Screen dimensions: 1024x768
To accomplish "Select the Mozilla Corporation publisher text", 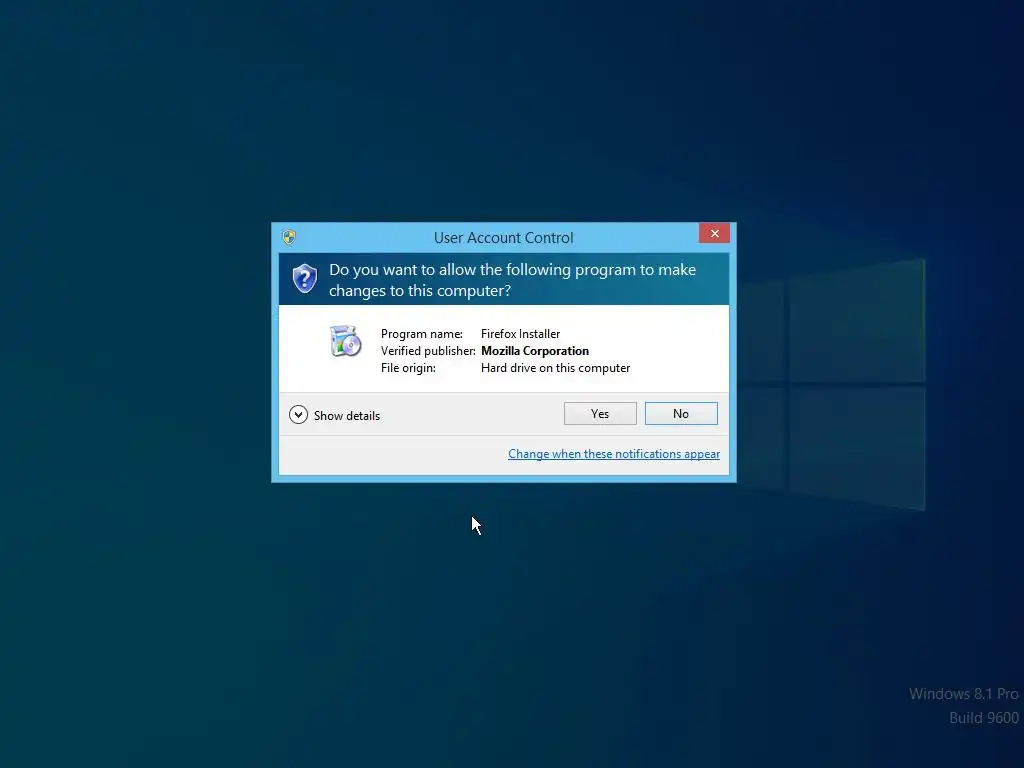I will pyautogui.click(x=535, y=351).
